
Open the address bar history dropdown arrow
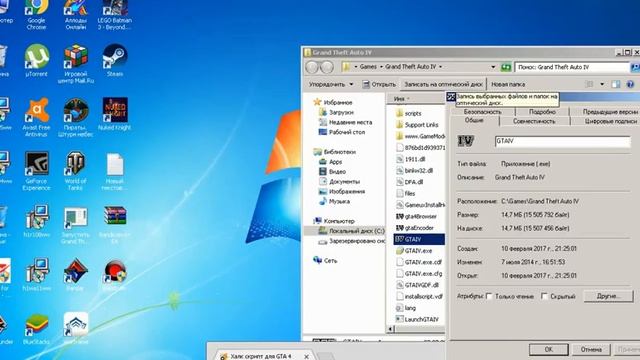(493, 67)
